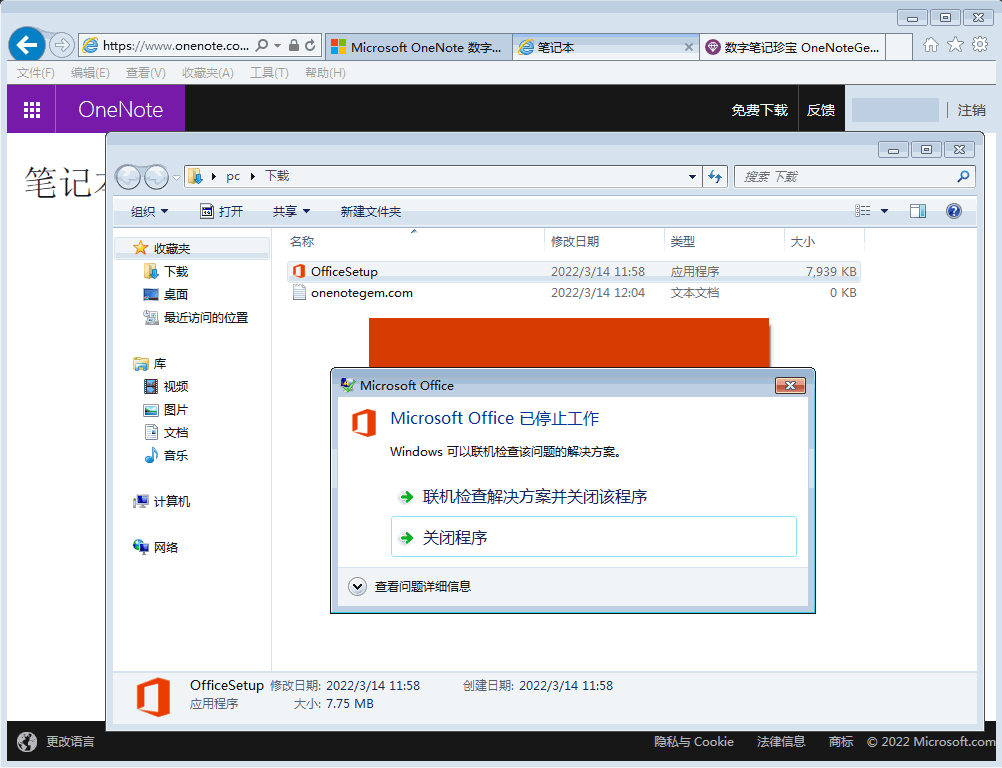The height and width of the screenshot is (768, 1002).
Task: Open the IE home page icon
Action: pos(931,45)
